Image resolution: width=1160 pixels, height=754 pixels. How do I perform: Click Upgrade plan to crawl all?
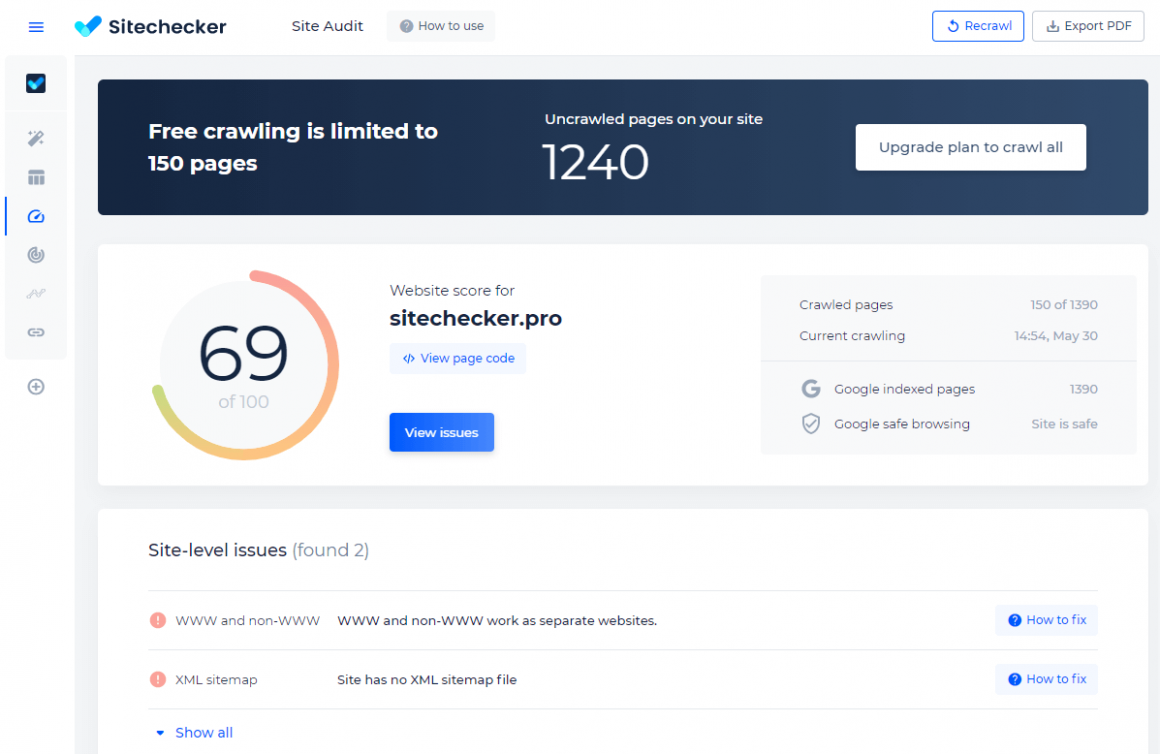(x=970, y=147)
